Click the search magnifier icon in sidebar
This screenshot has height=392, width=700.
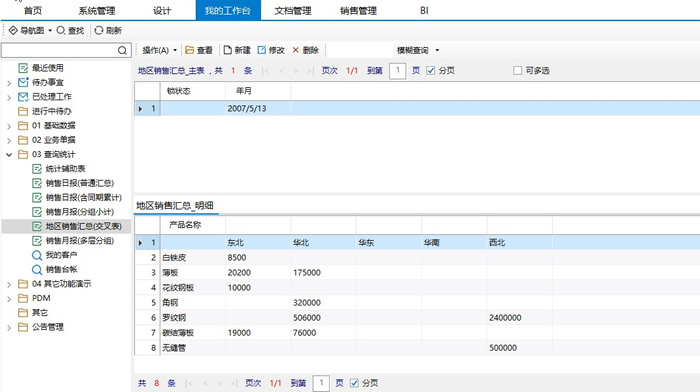point(122,50)
